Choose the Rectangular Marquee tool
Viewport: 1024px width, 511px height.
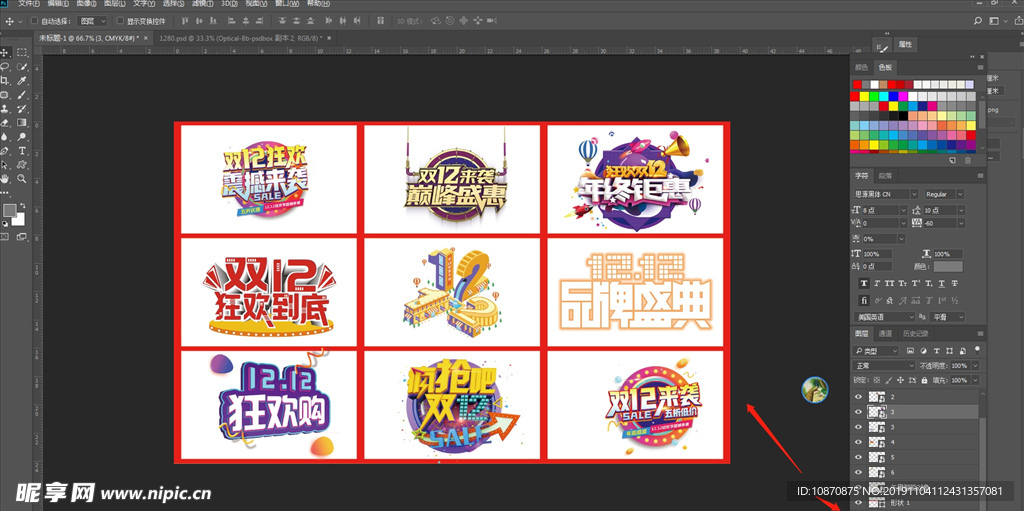point(22,52)
